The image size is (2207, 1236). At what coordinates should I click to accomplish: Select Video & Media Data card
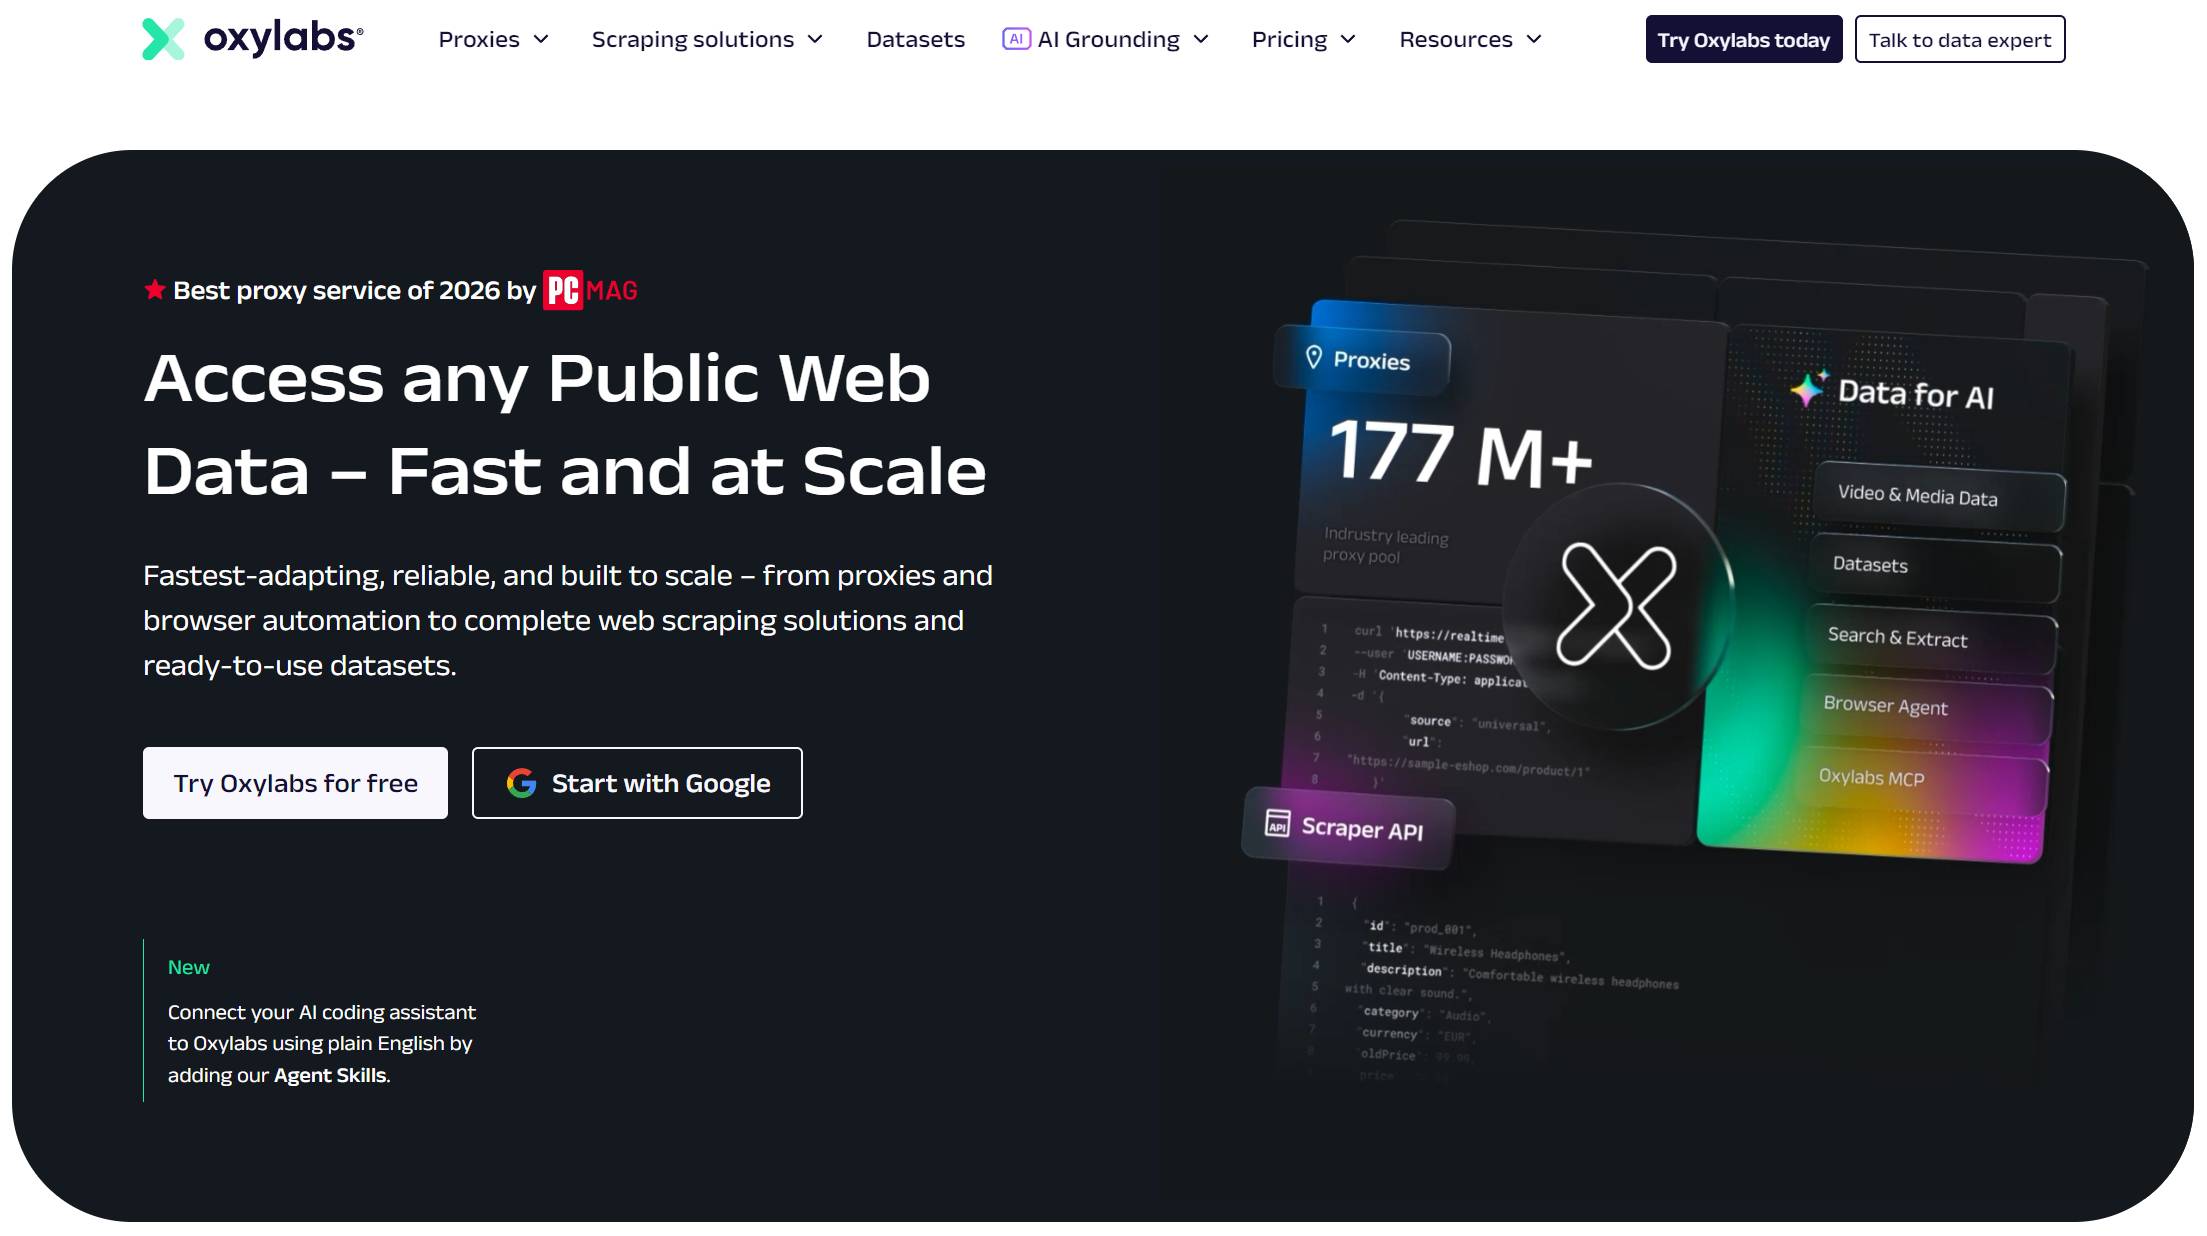[x=1938, y=496]
